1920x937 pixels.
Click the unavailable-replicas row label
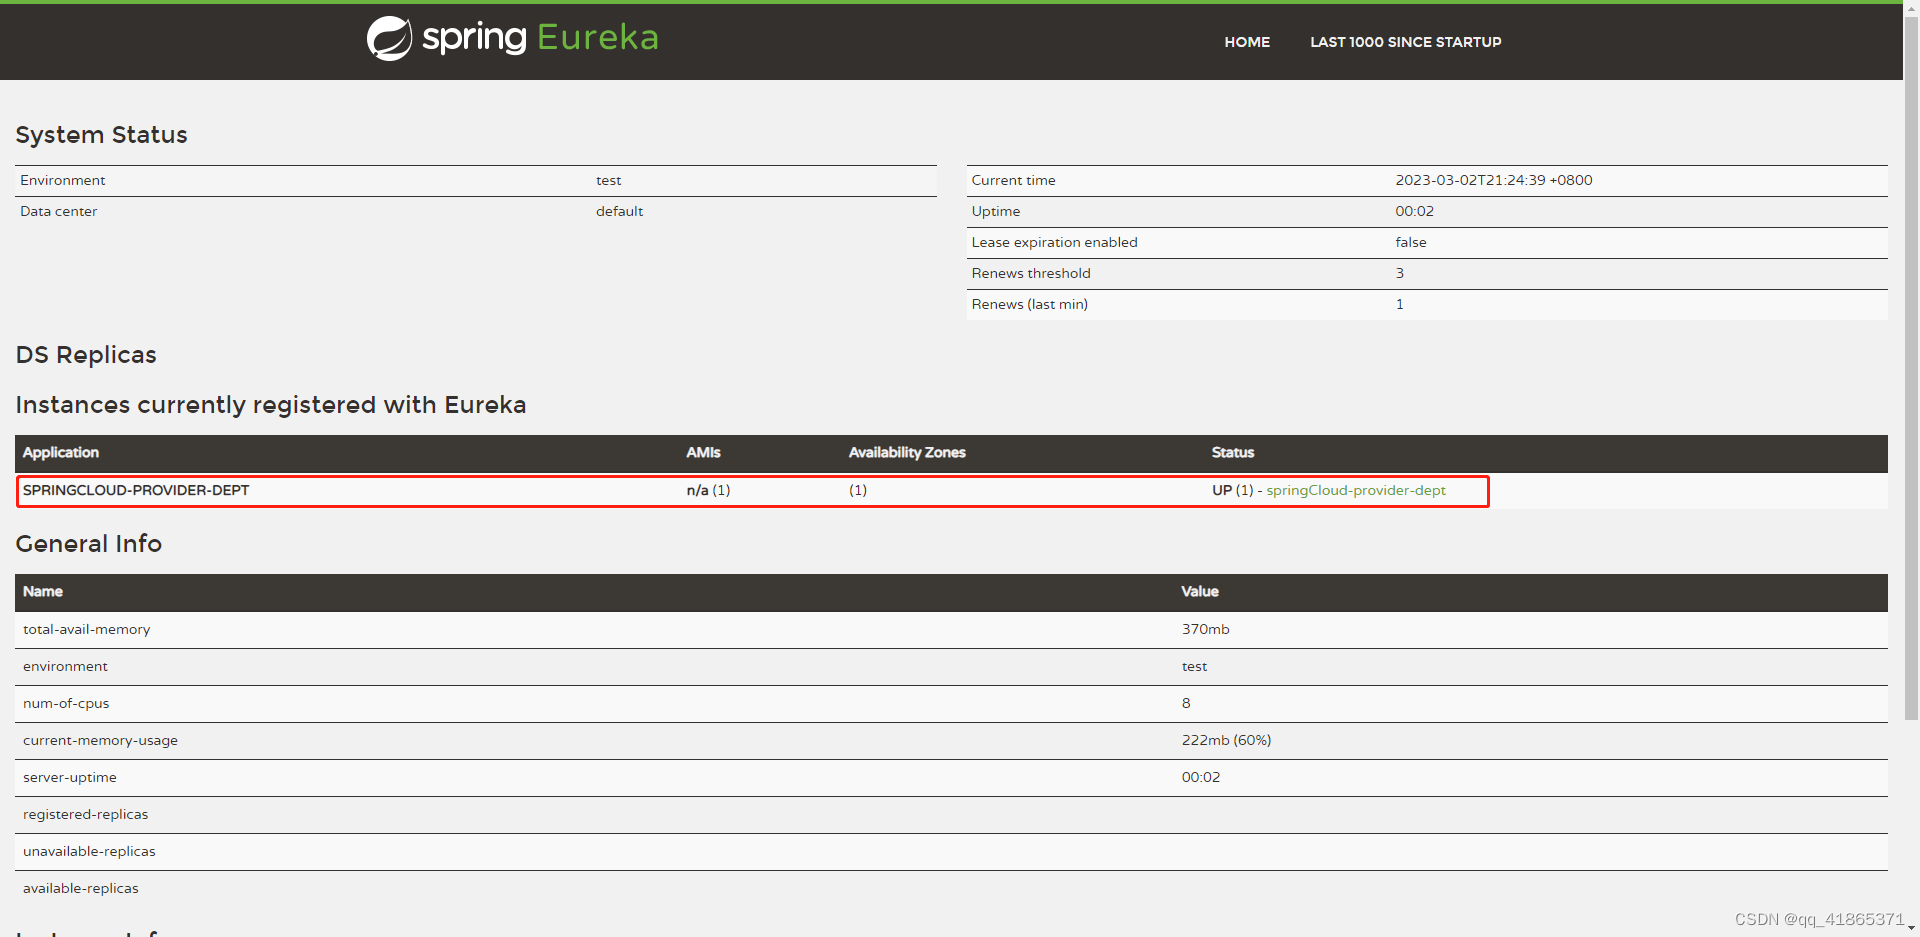[x=90, y=851]
